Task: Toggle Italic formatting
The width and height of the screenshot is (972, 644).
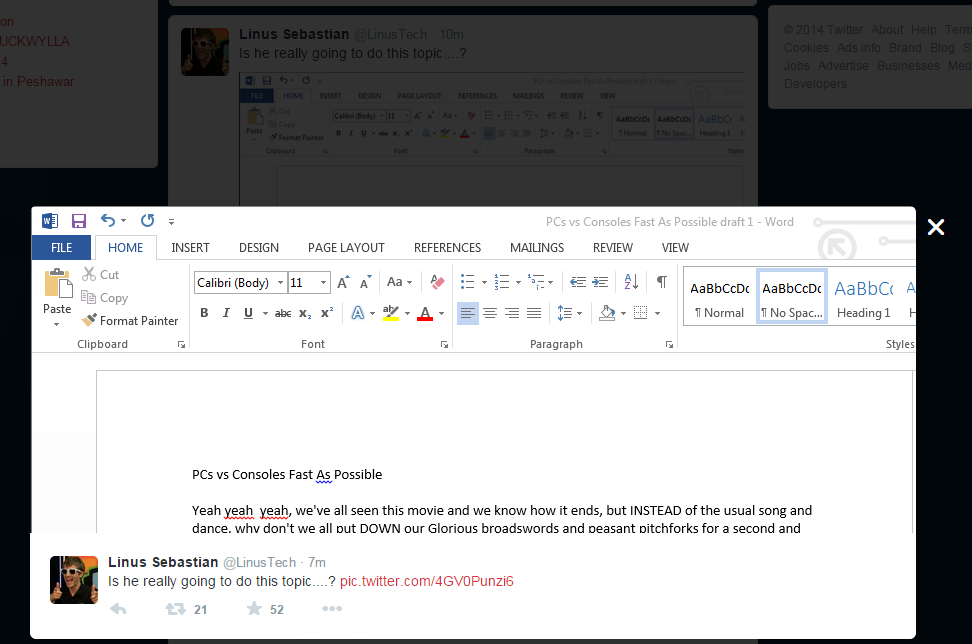Action: 226,313
